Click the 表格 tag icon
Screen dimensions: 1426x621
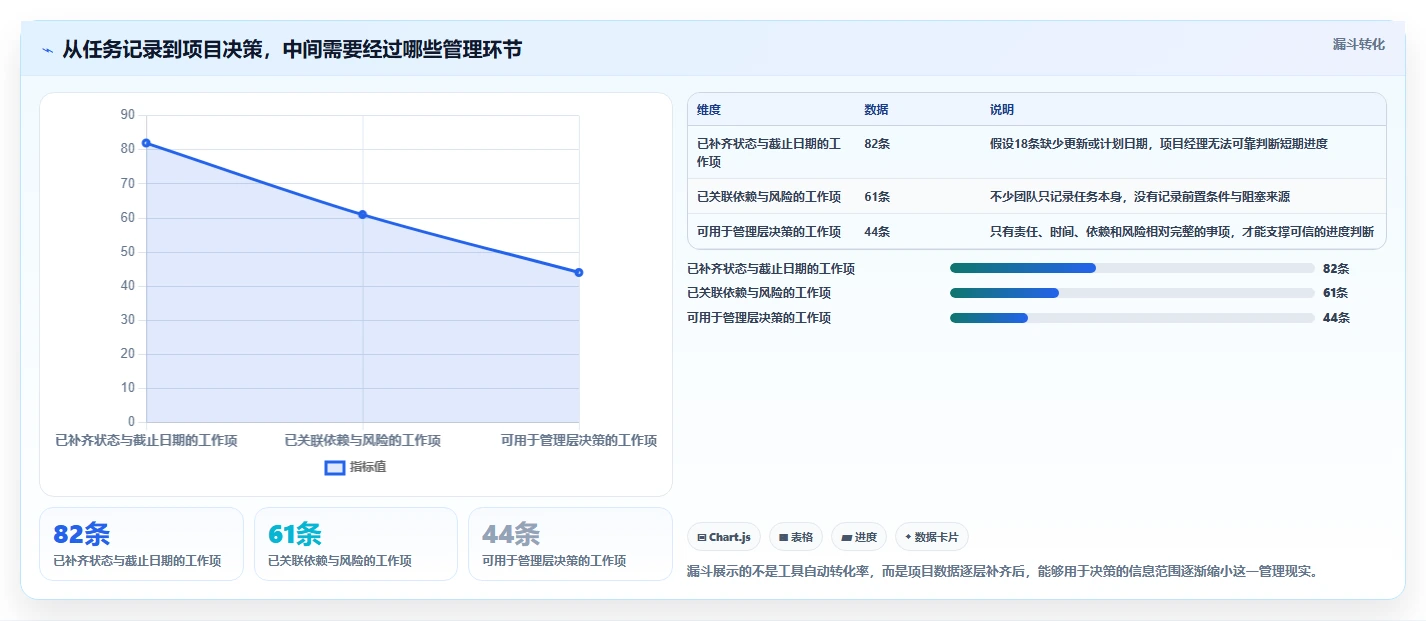click(784, 538)
